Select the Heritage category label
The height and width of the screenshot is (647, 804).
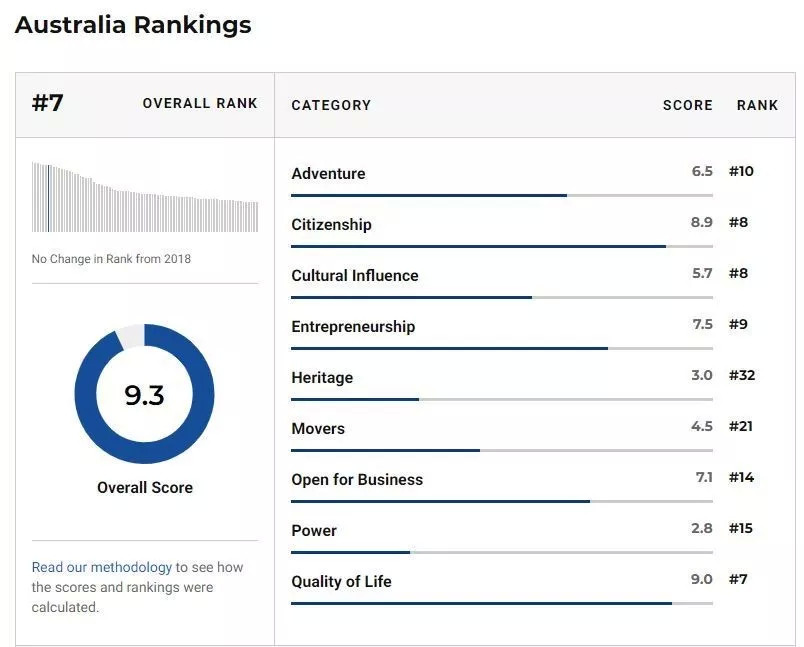322,378
